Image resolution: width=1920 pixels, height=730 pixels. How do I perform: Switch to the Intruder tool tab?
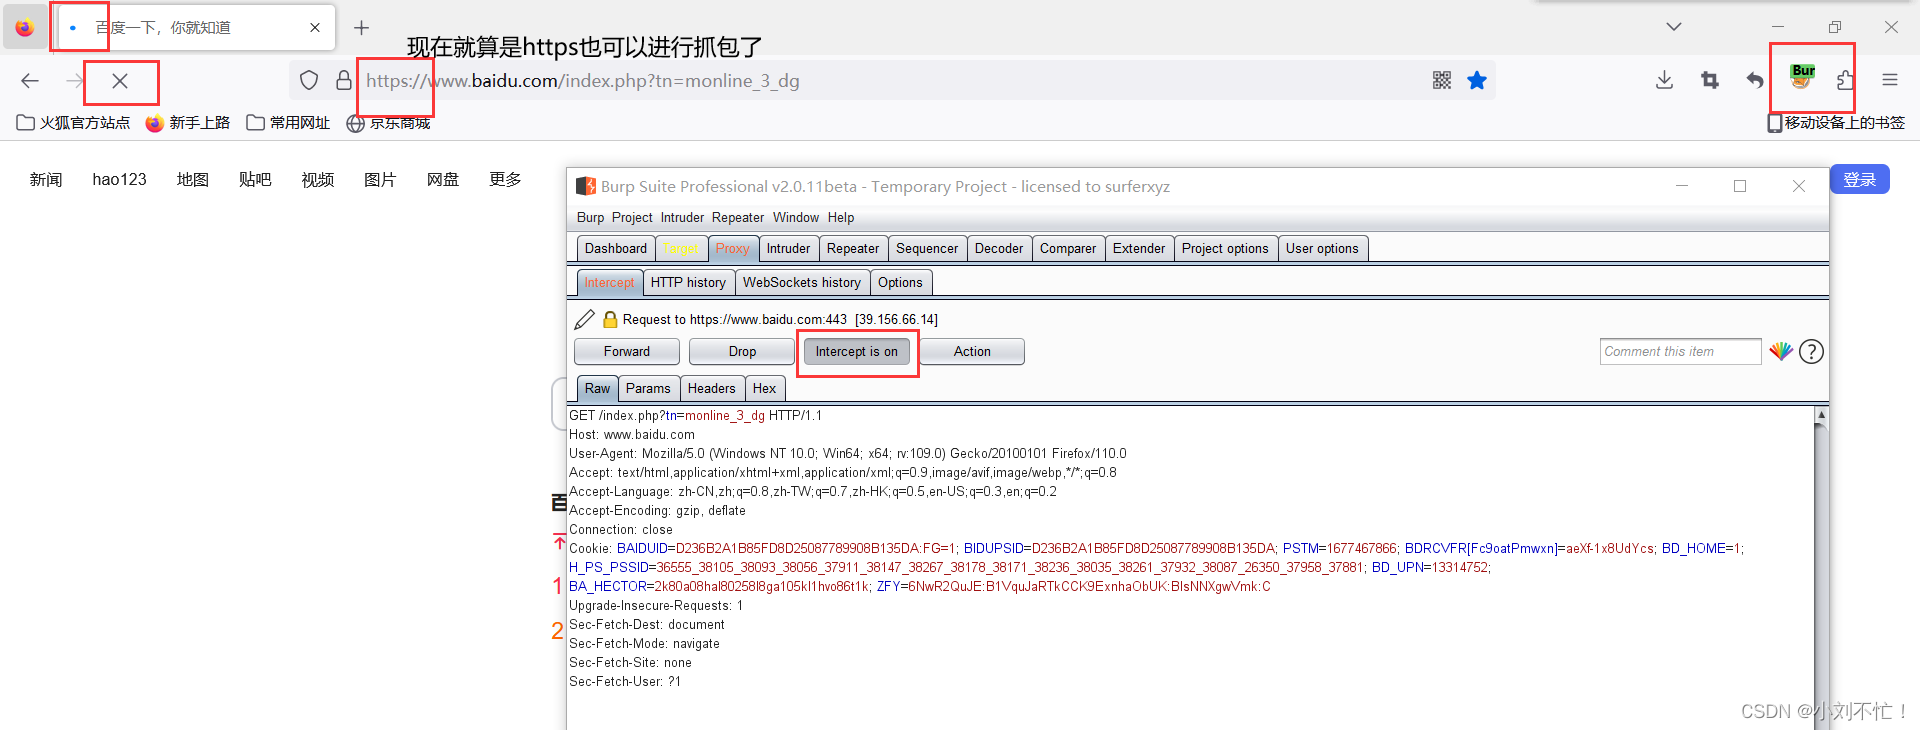pos(788,248)
